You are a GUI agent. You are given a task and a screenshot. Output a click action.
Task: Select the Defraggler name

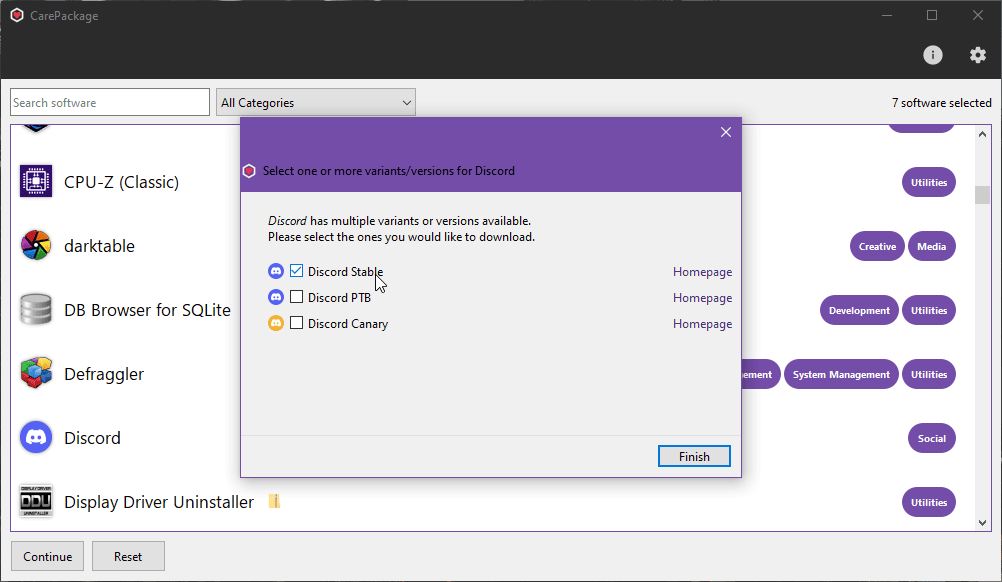tap(104, 374)
